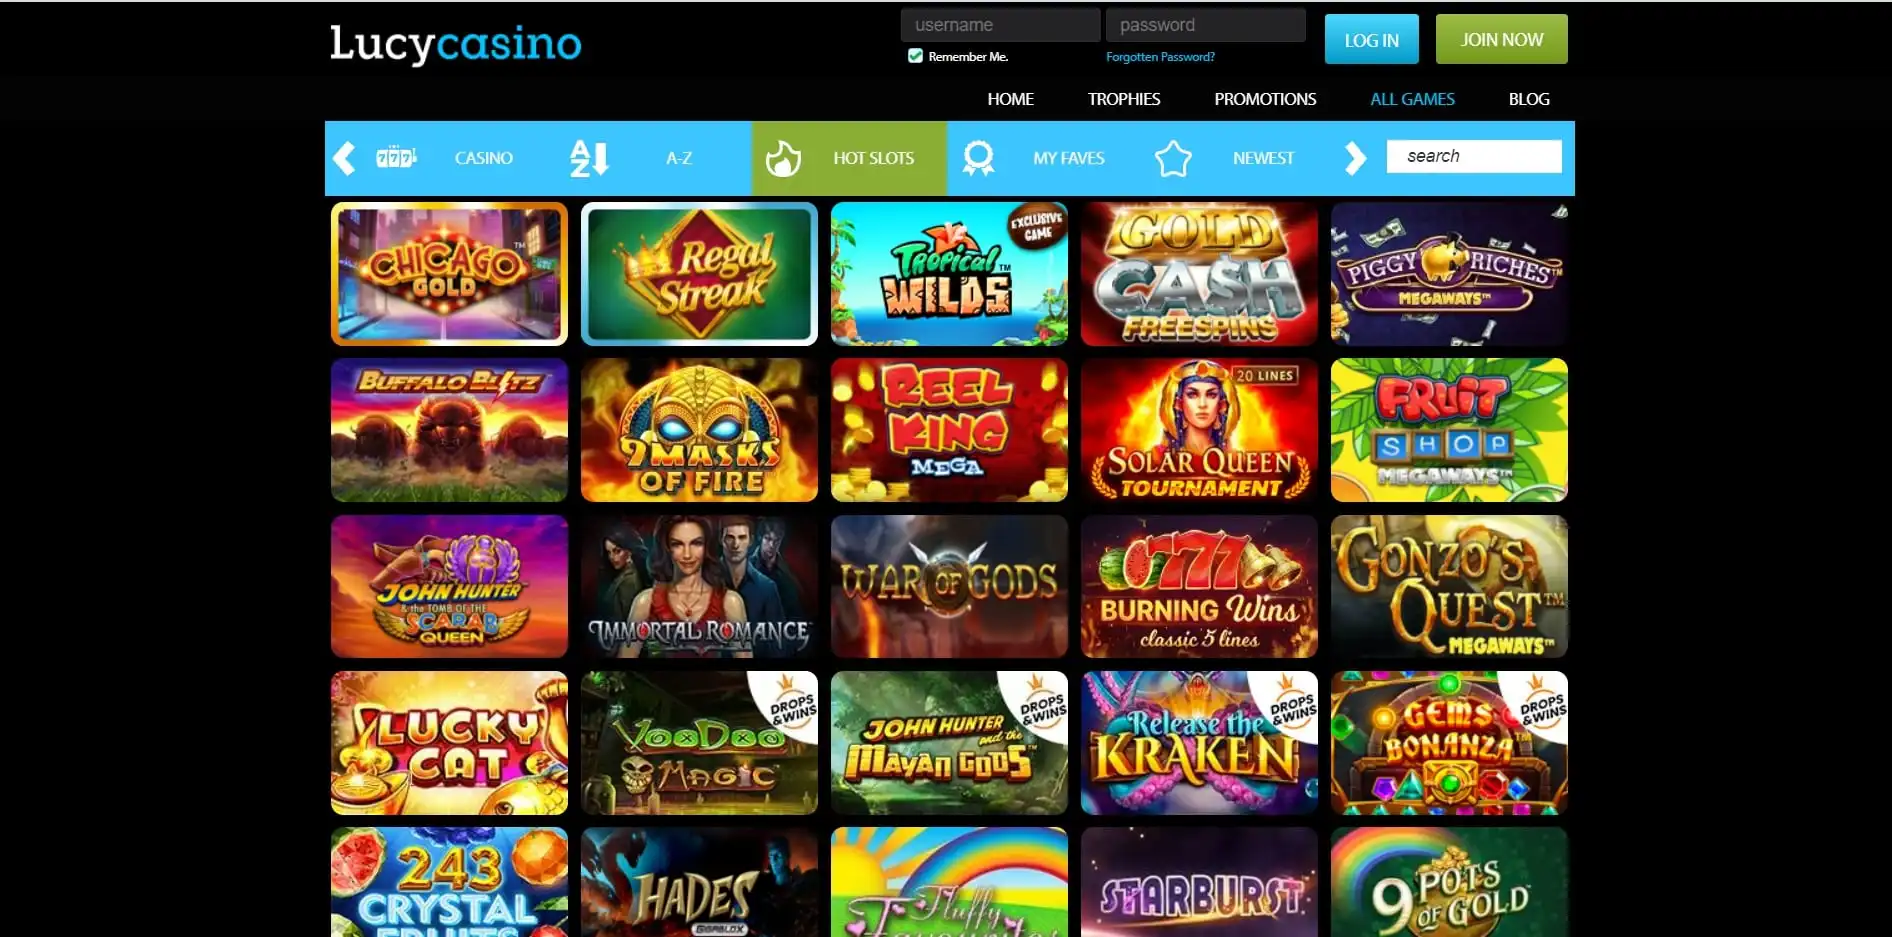The width and height of the screenshot is (1892, 937).
Task: Launch the Gonzo's Quest Megaways game
Action: (1449, 587)
